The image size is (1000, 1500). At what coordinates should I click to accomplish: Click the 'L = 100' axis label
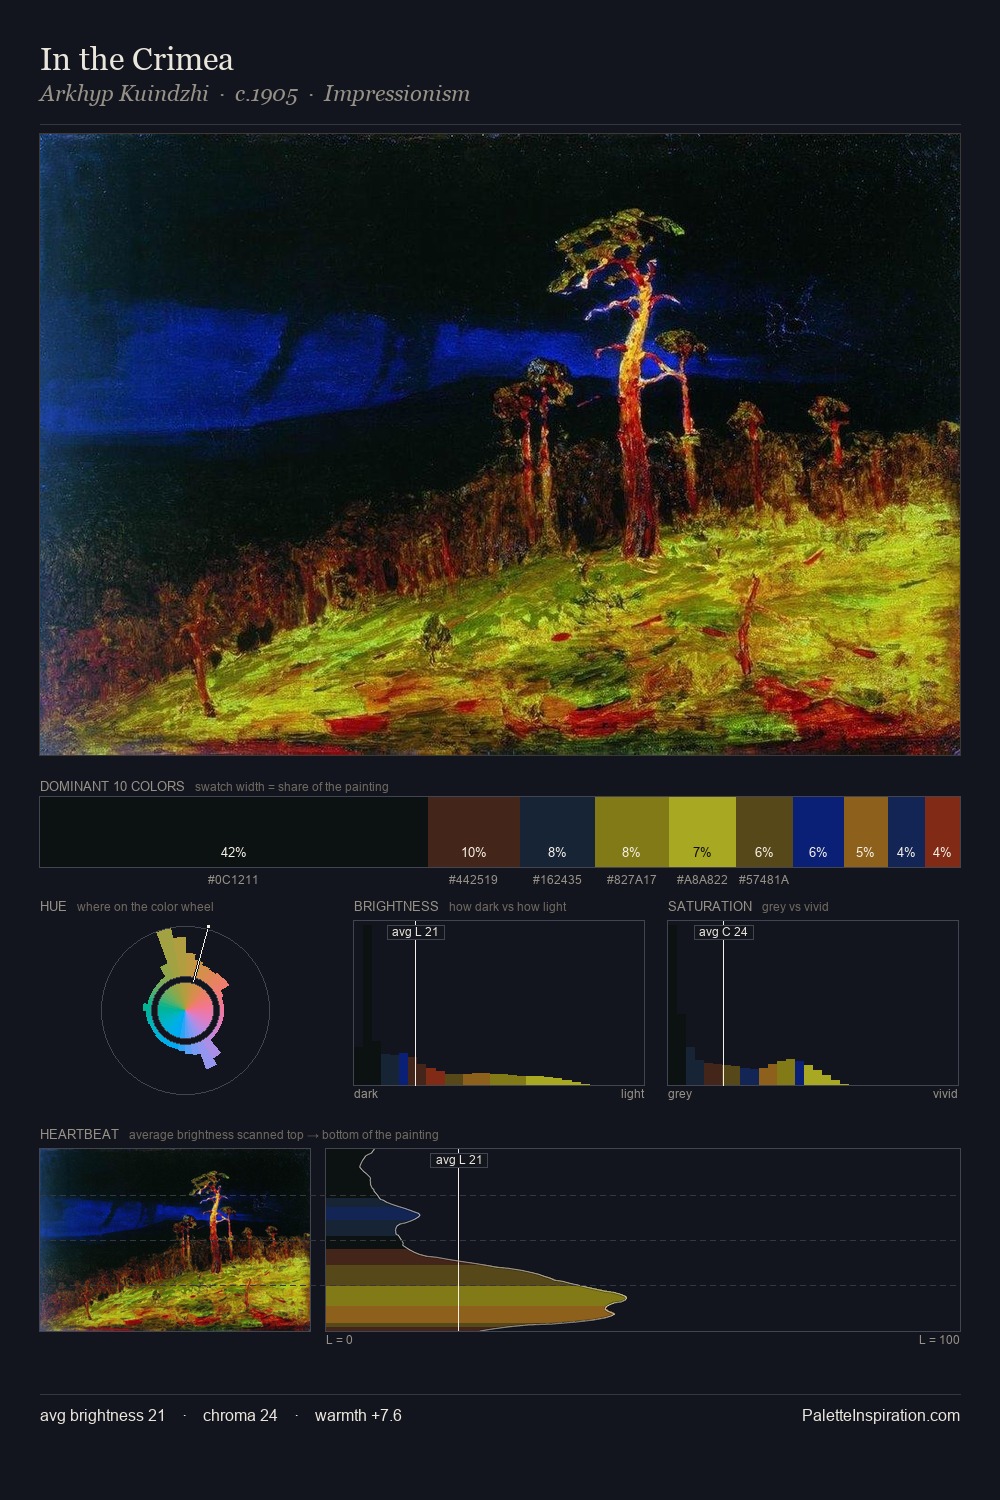pos(939,1340)
